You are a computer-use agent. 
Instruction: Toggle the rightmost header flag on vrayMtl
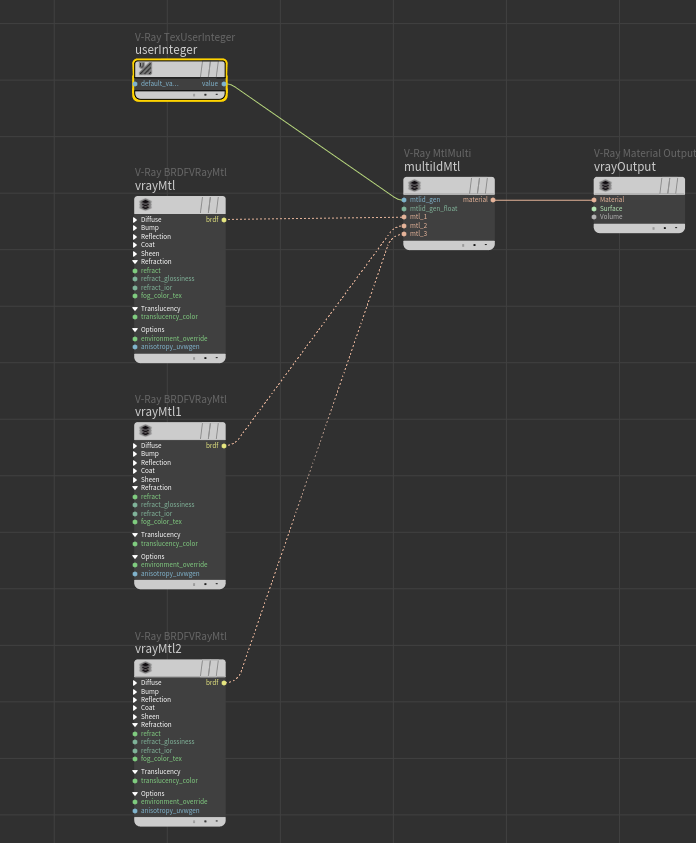pos(220,205)
